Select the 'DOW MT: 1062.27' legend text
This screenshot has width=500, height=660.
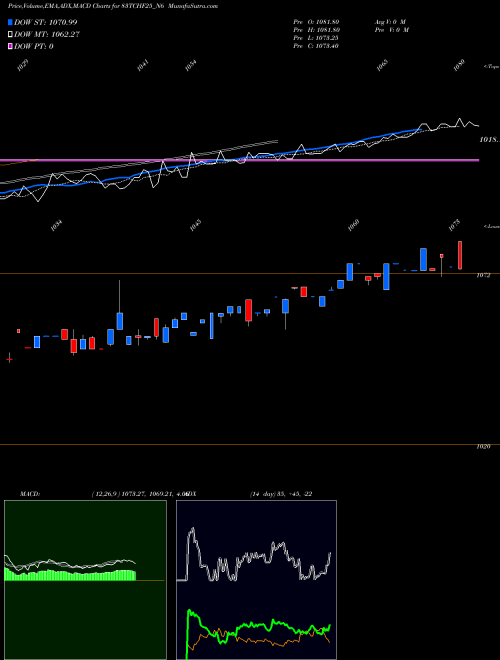(x=47, y=35)
